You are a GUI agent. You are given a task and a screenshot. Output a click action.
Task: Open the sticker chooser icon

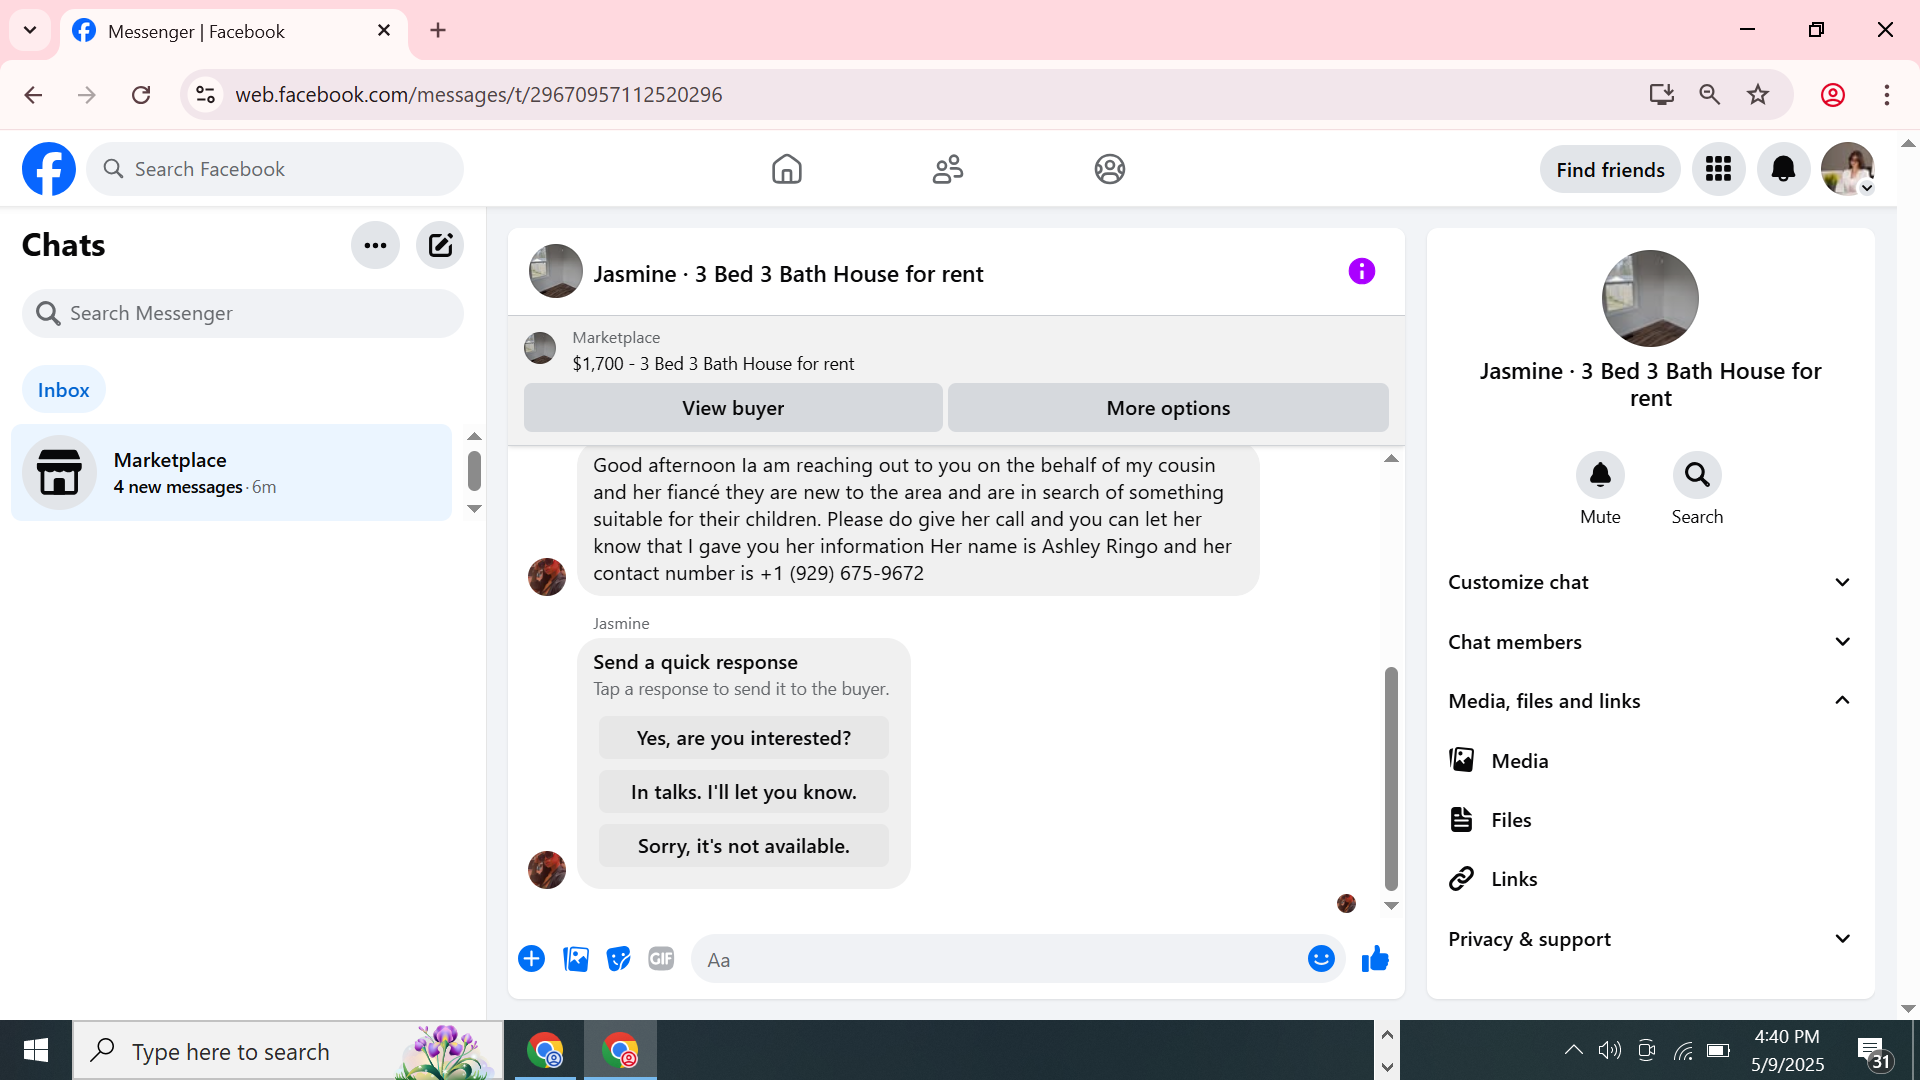coord(619,959)
